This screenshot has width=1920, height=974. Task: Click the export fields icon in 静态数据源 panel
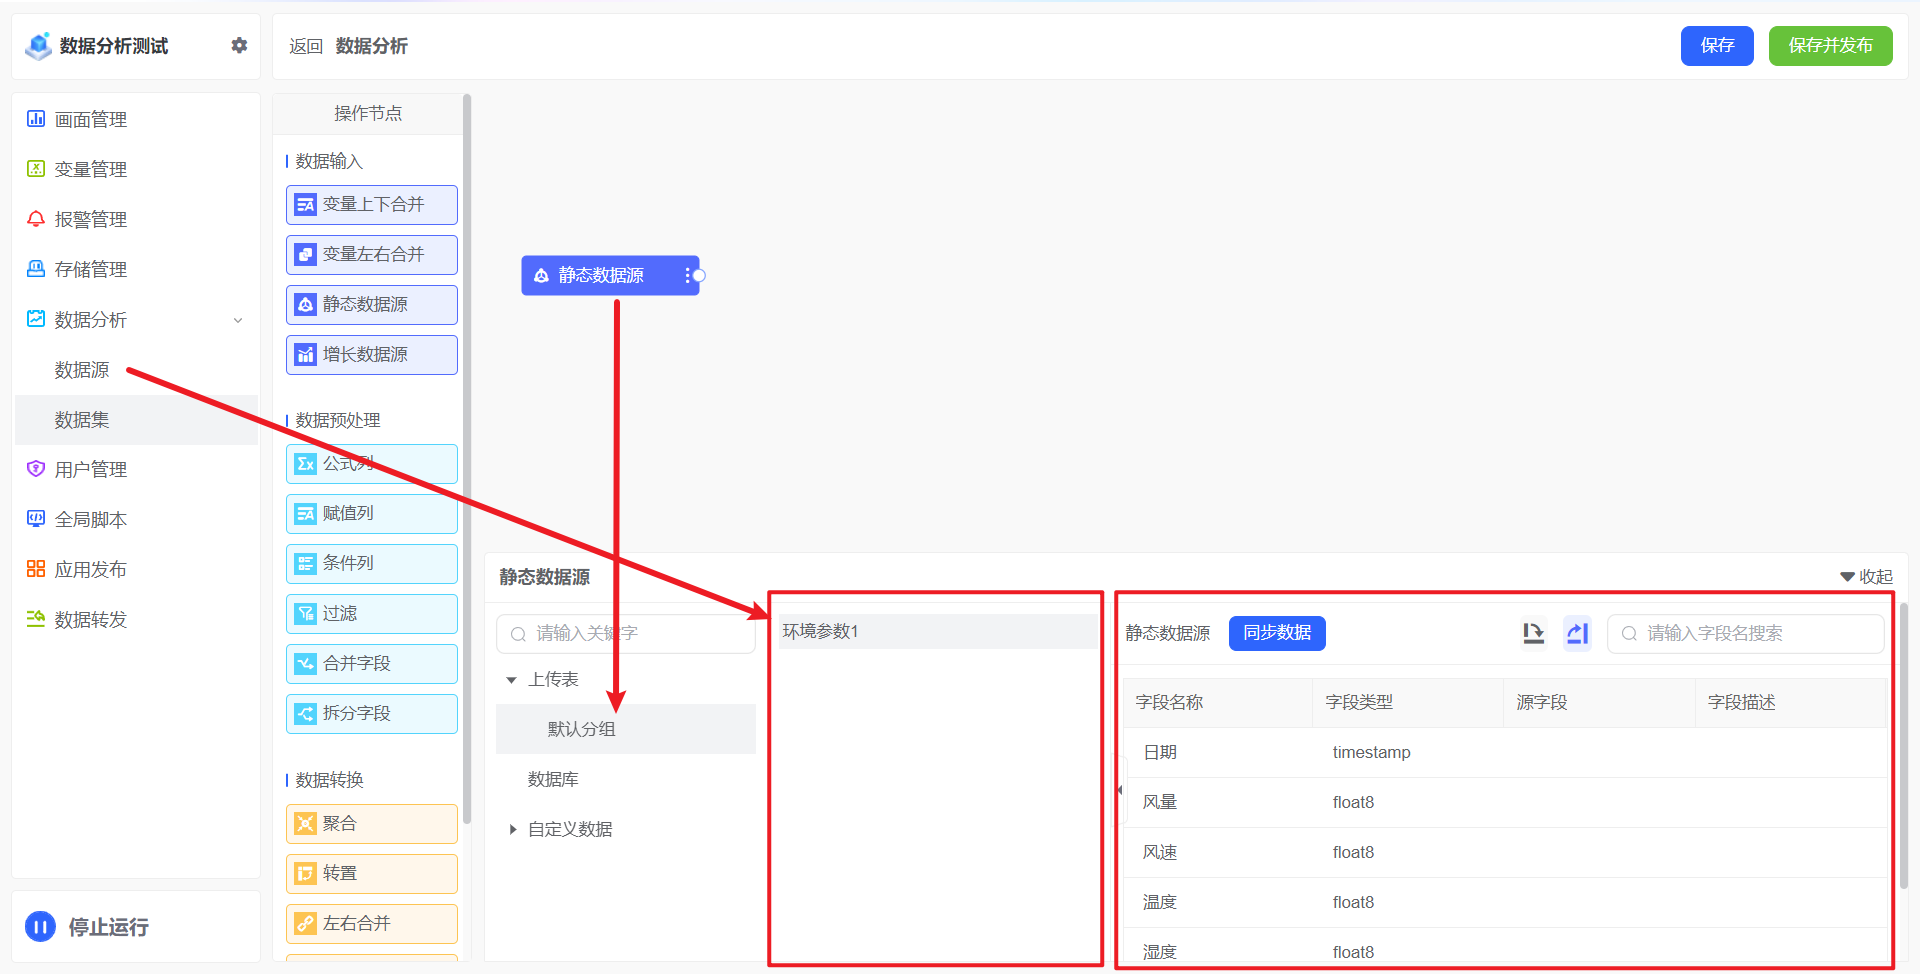[x=1534, y=633]
